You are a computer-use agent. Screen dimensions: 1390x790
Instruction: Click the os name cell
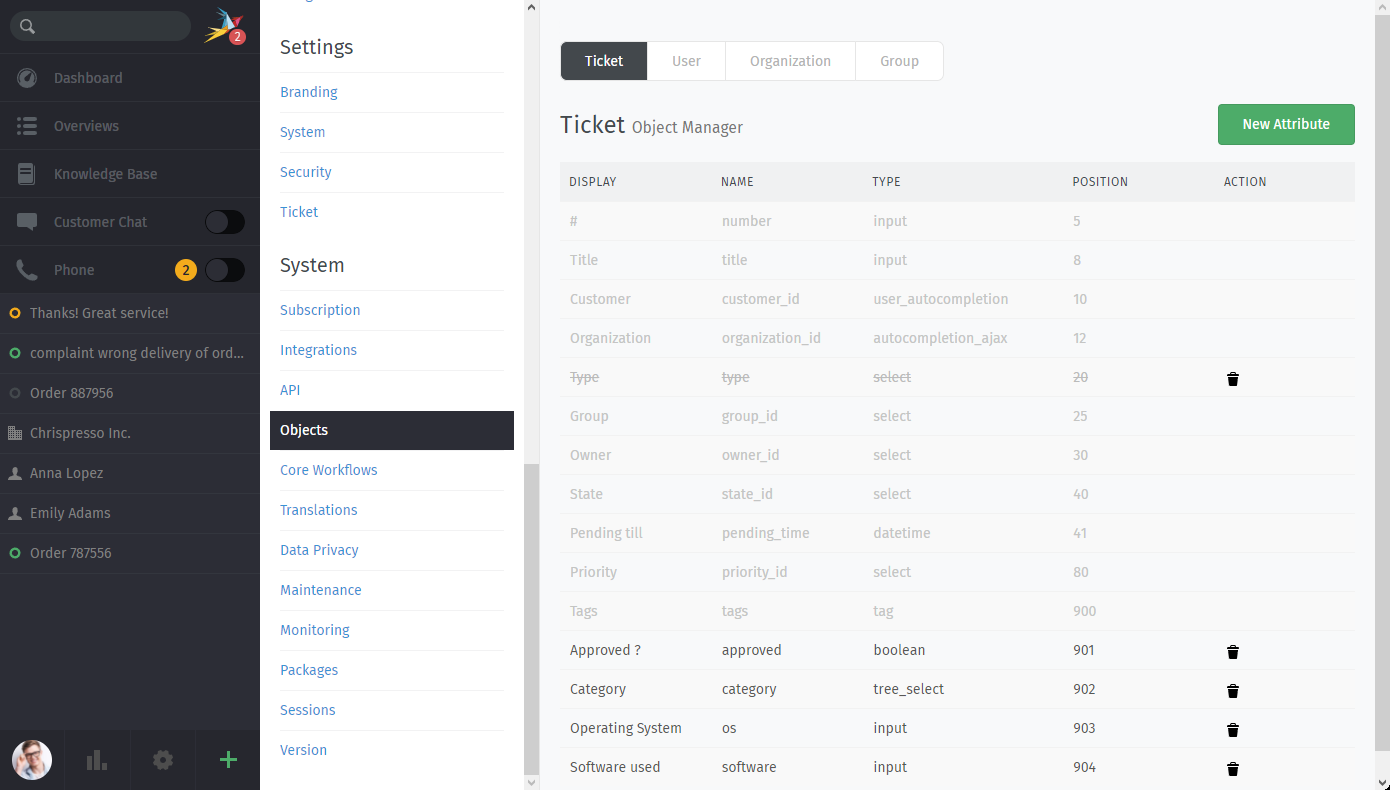[x=729, y=728]
